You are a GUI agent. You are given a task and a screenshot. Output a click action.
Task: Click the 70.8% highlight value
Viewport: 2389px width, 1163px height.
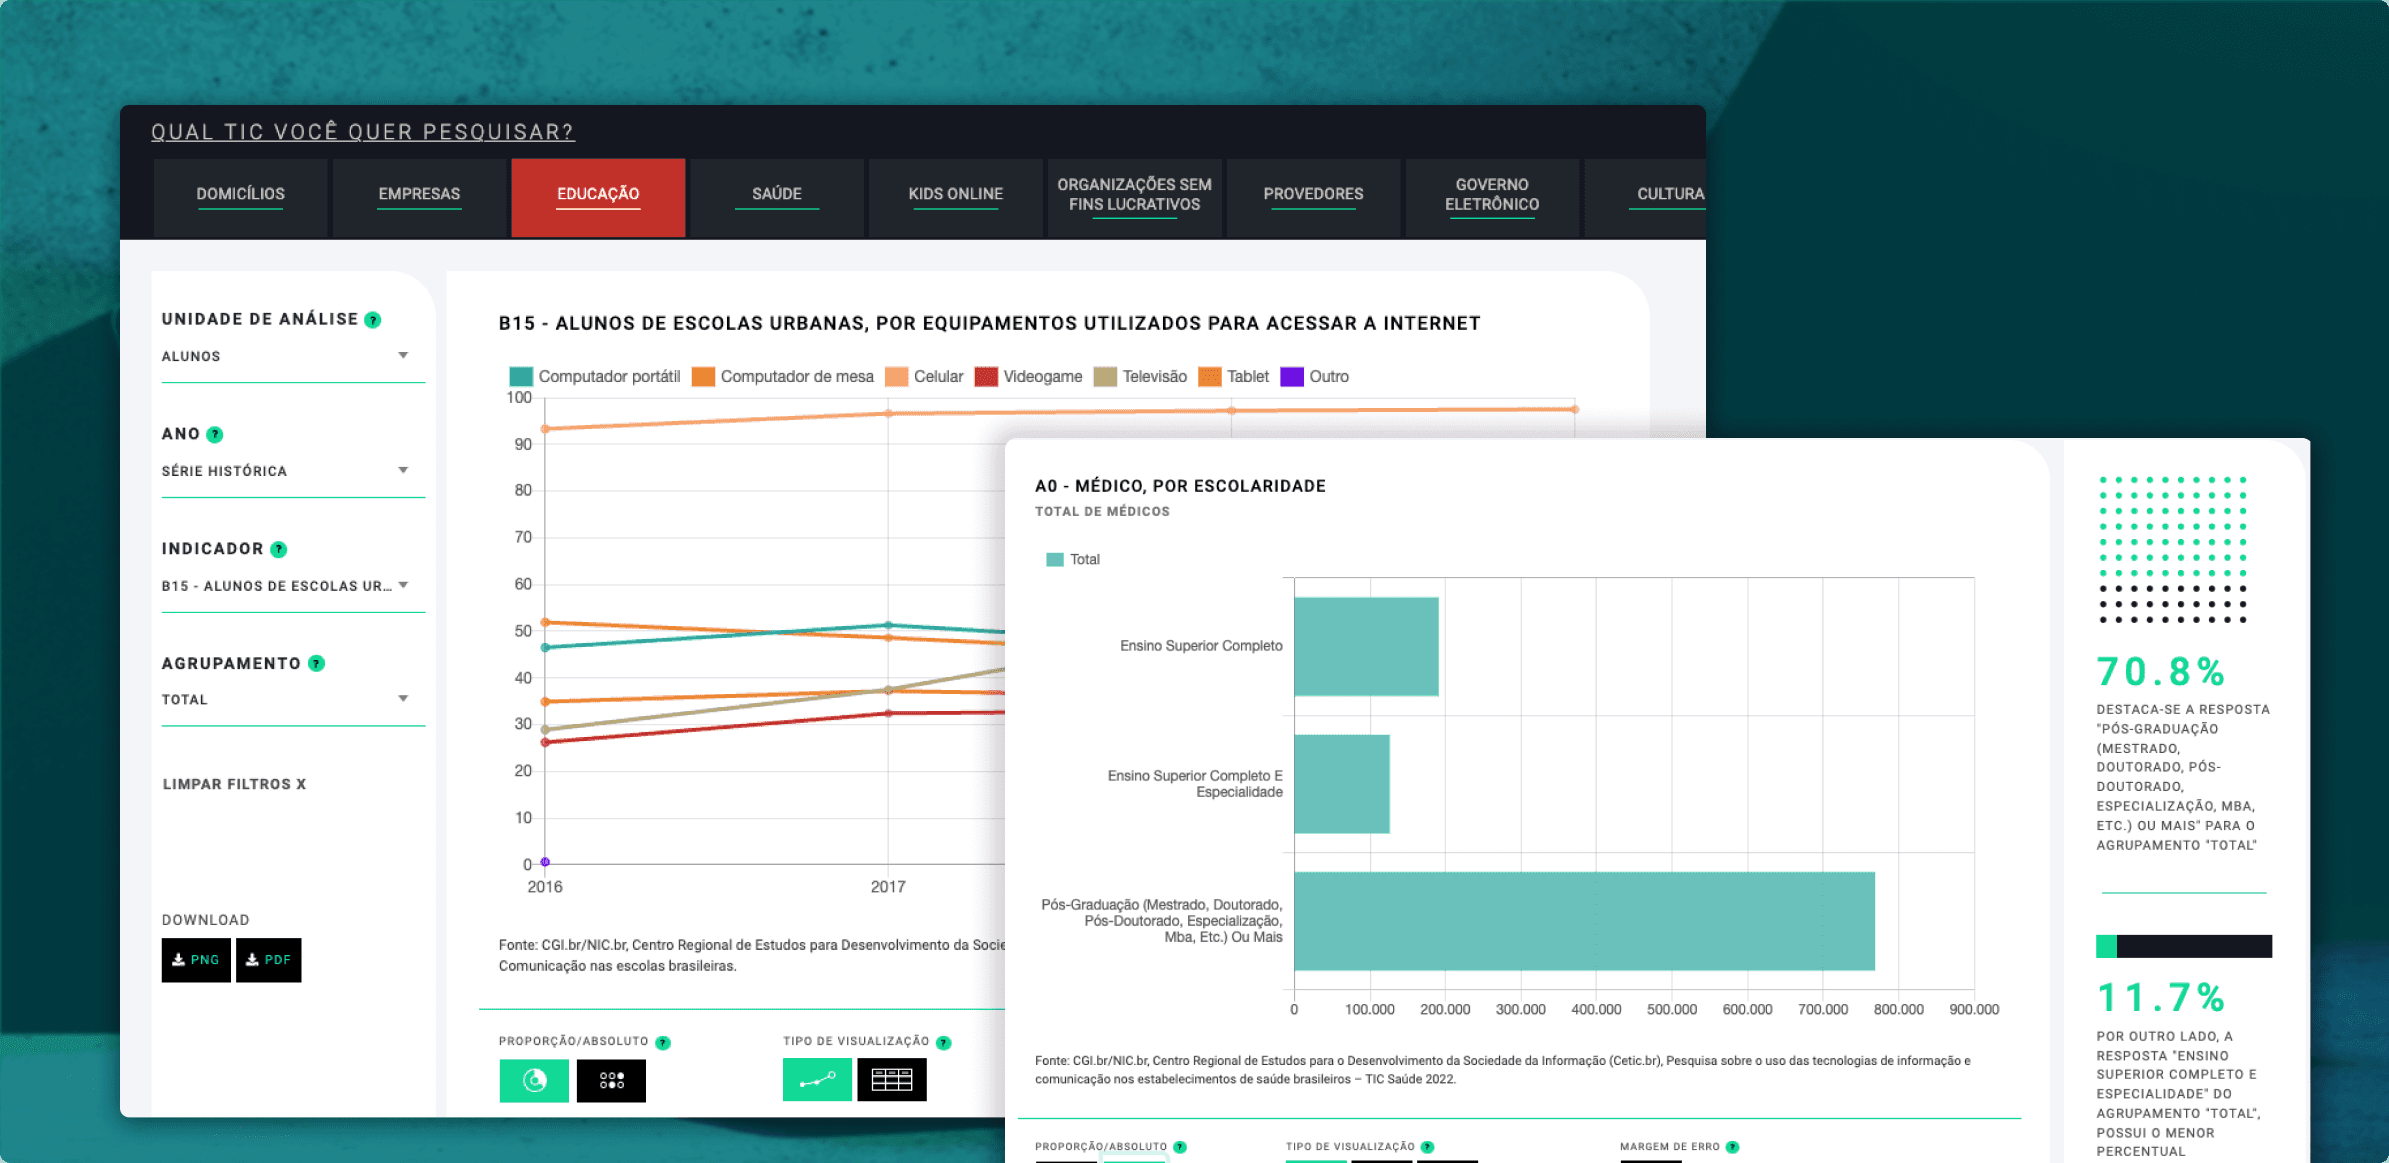[x=2161, y=672]
